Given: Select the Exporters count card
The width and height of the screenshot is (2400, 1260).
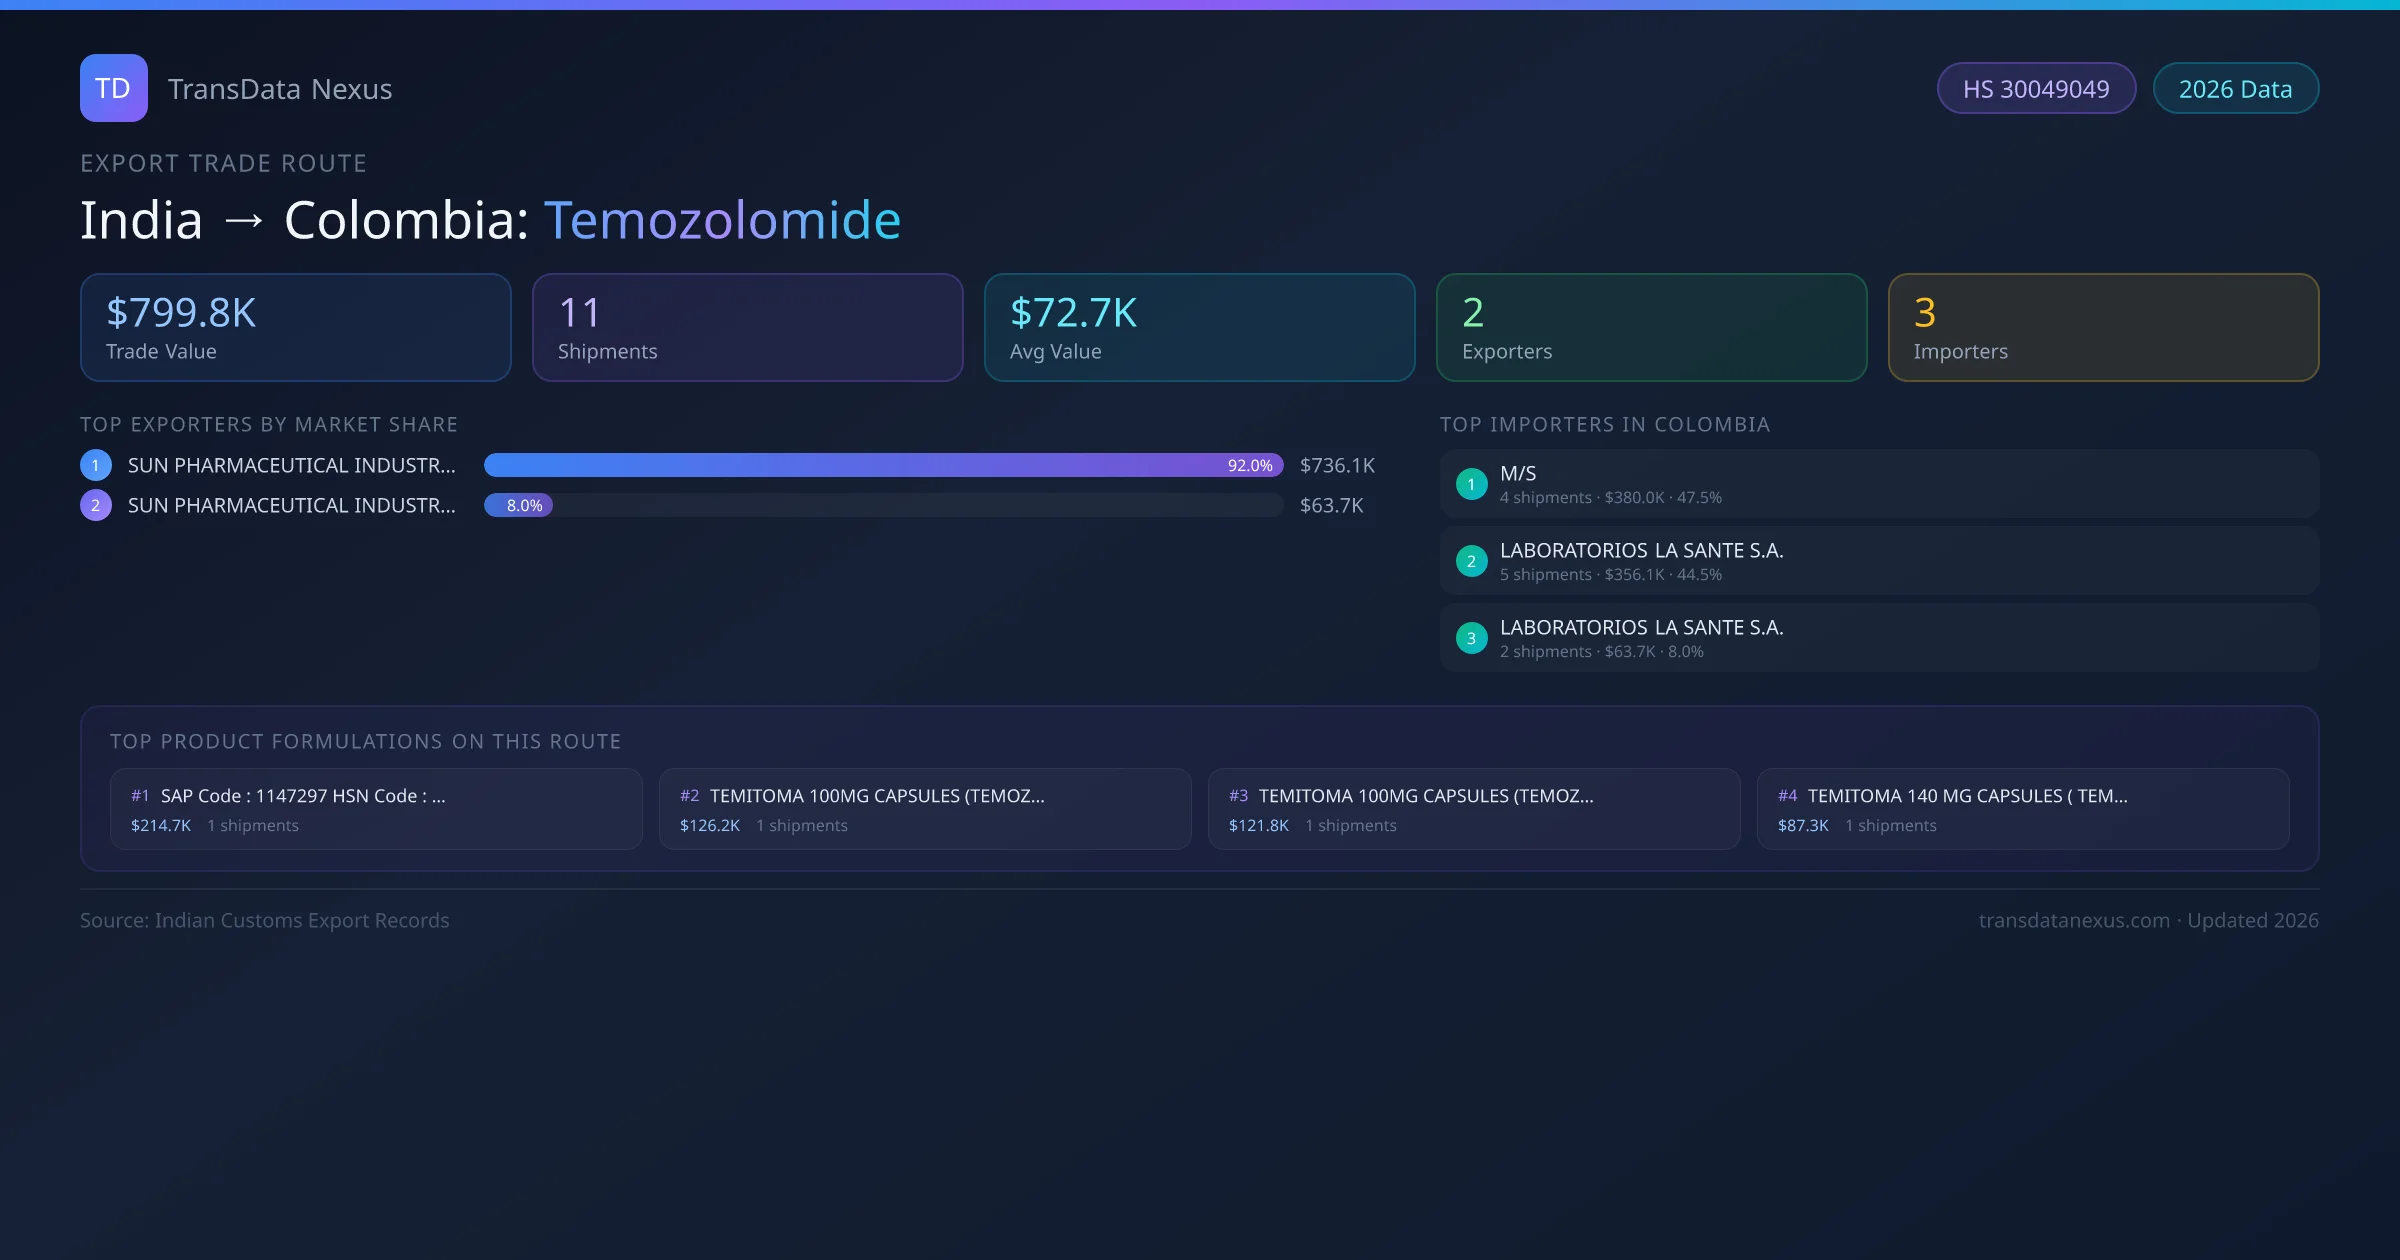Looking at the screenshot, I should click(x=1650, y=327).
